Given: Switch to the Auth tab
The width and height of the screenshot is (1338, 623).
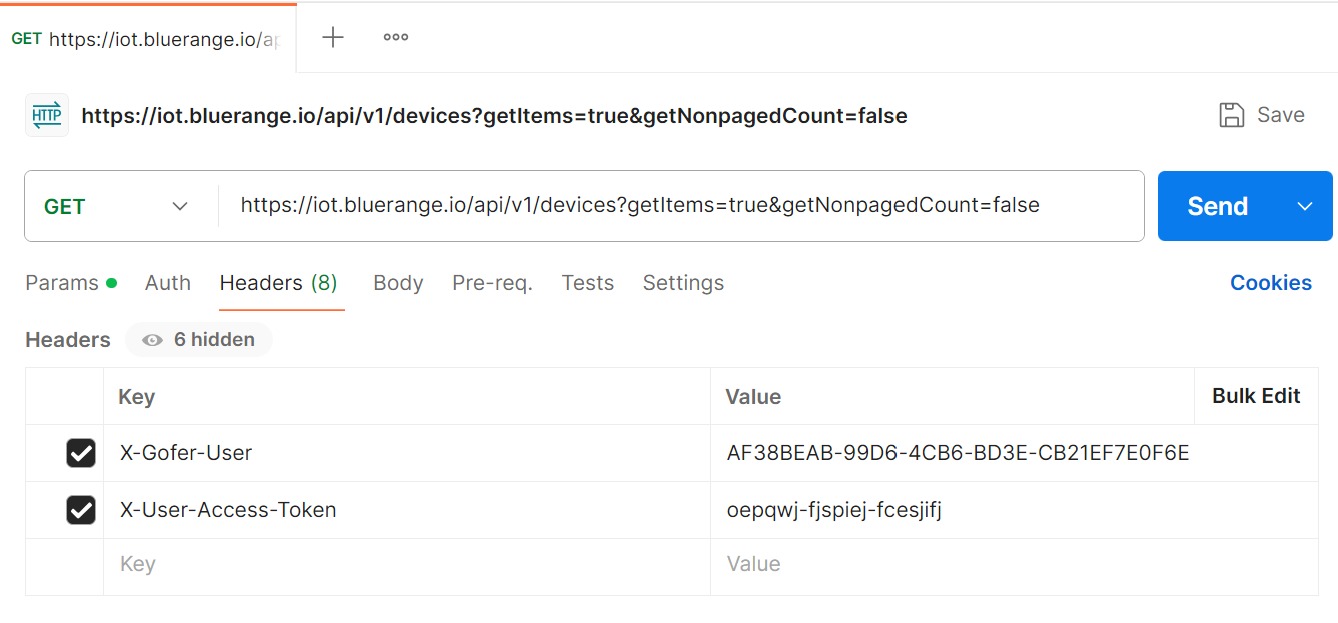Looking at the screenshot, I should click(x=168, y=283).
